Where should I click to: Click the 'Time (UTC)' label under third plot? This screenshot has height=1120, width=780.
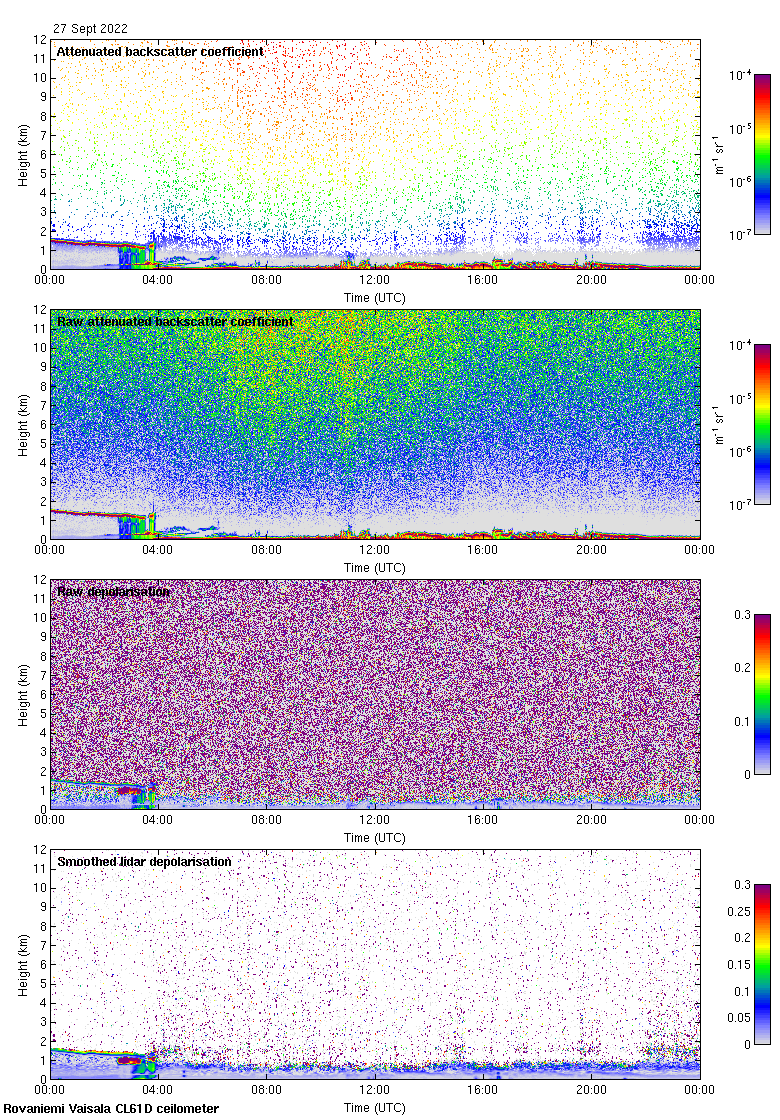[374, 838]
